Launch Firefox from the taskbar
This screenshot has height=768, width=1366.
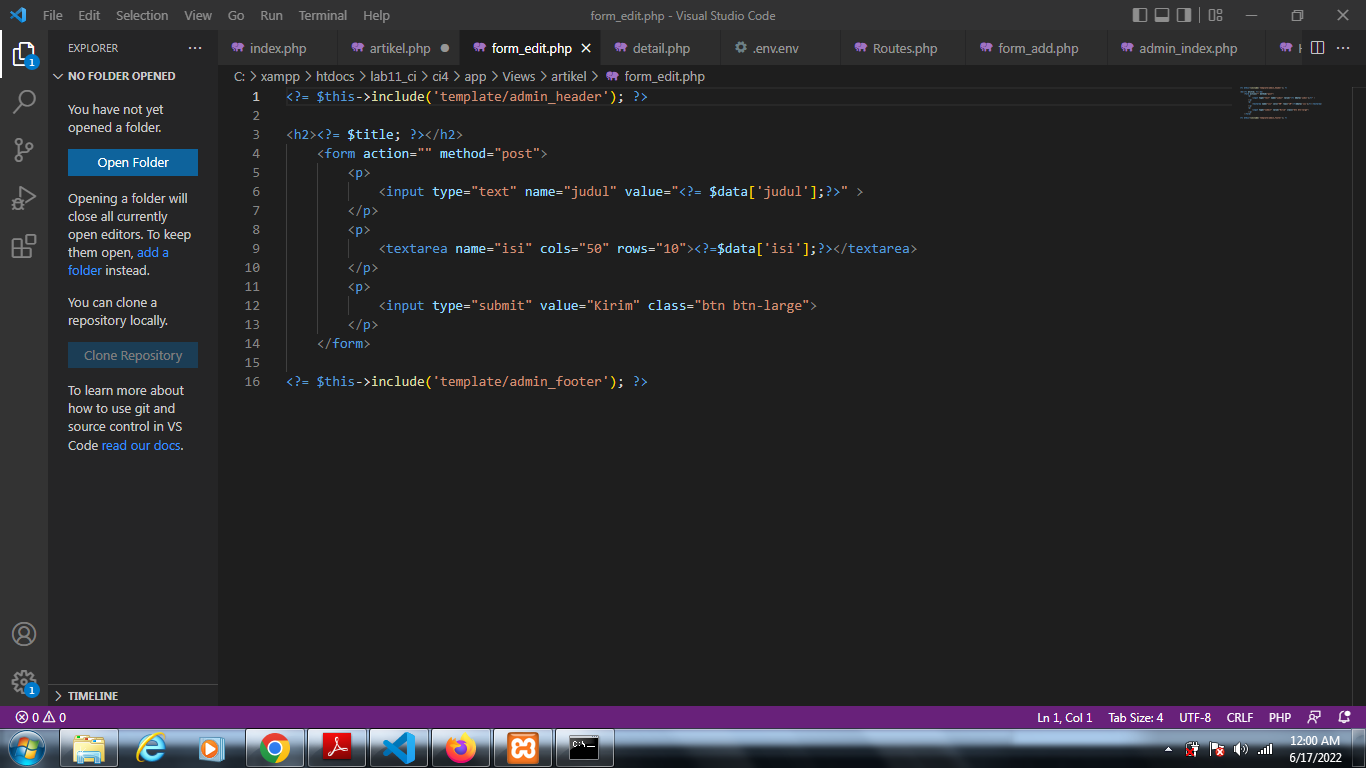point(460,747)
